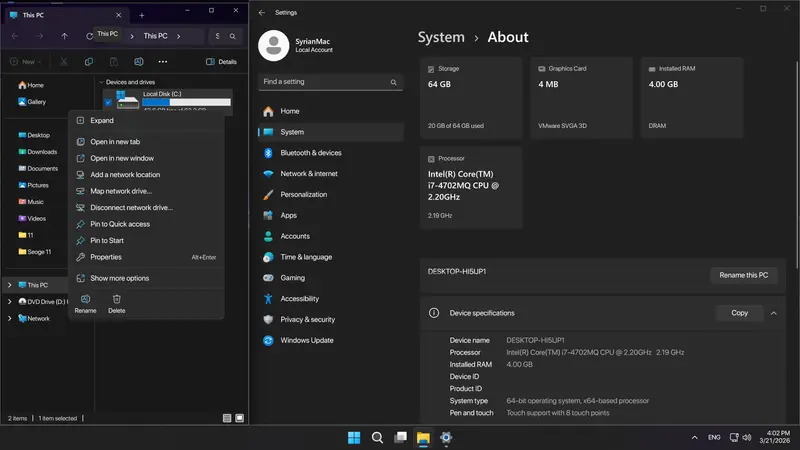Click the Storage 64 GB card

(x=471, y=97)
